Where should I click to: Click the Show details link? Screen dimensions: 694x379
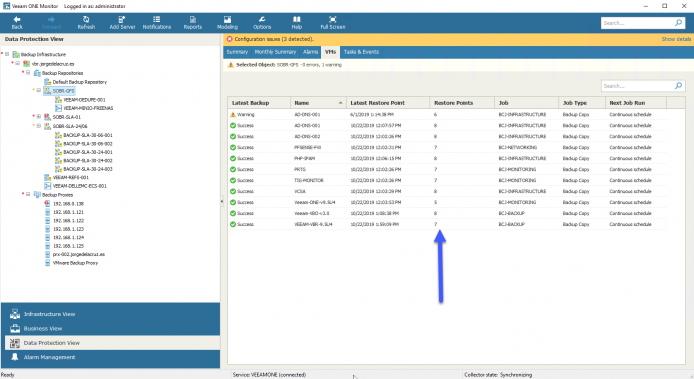pyautogui.click(x=676, y=39)
